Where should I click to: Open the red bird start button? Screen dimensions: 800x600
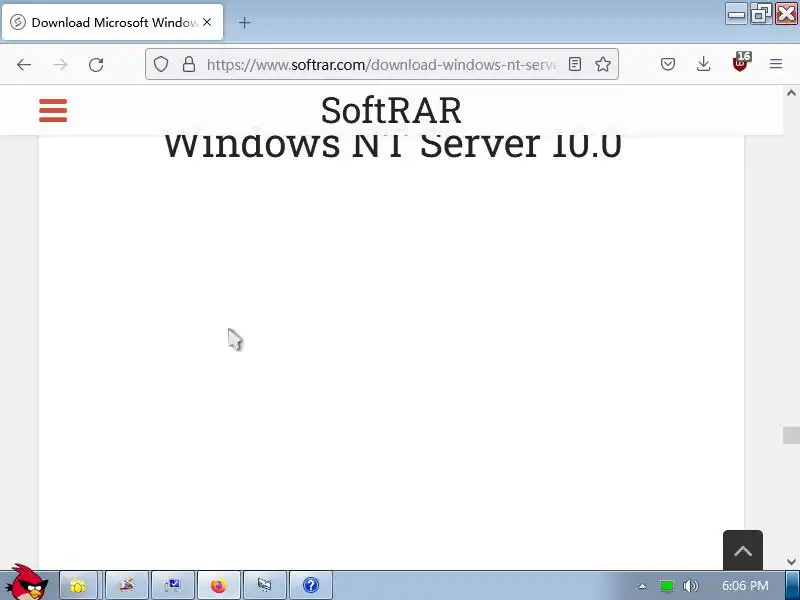click(26, 582)
